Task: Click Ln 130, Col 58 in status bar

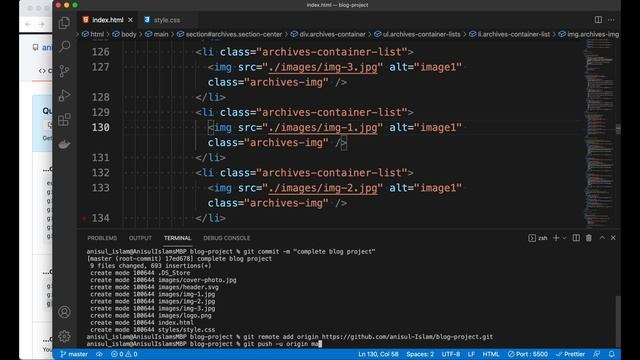Action: (378, 354)
